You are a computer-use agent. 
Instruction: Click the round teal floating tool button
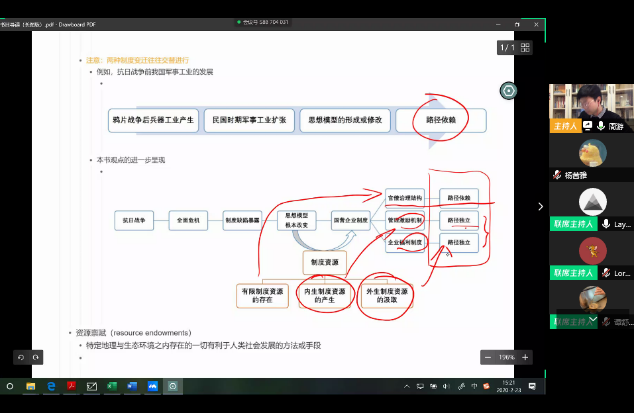click(x=511, y=91)
